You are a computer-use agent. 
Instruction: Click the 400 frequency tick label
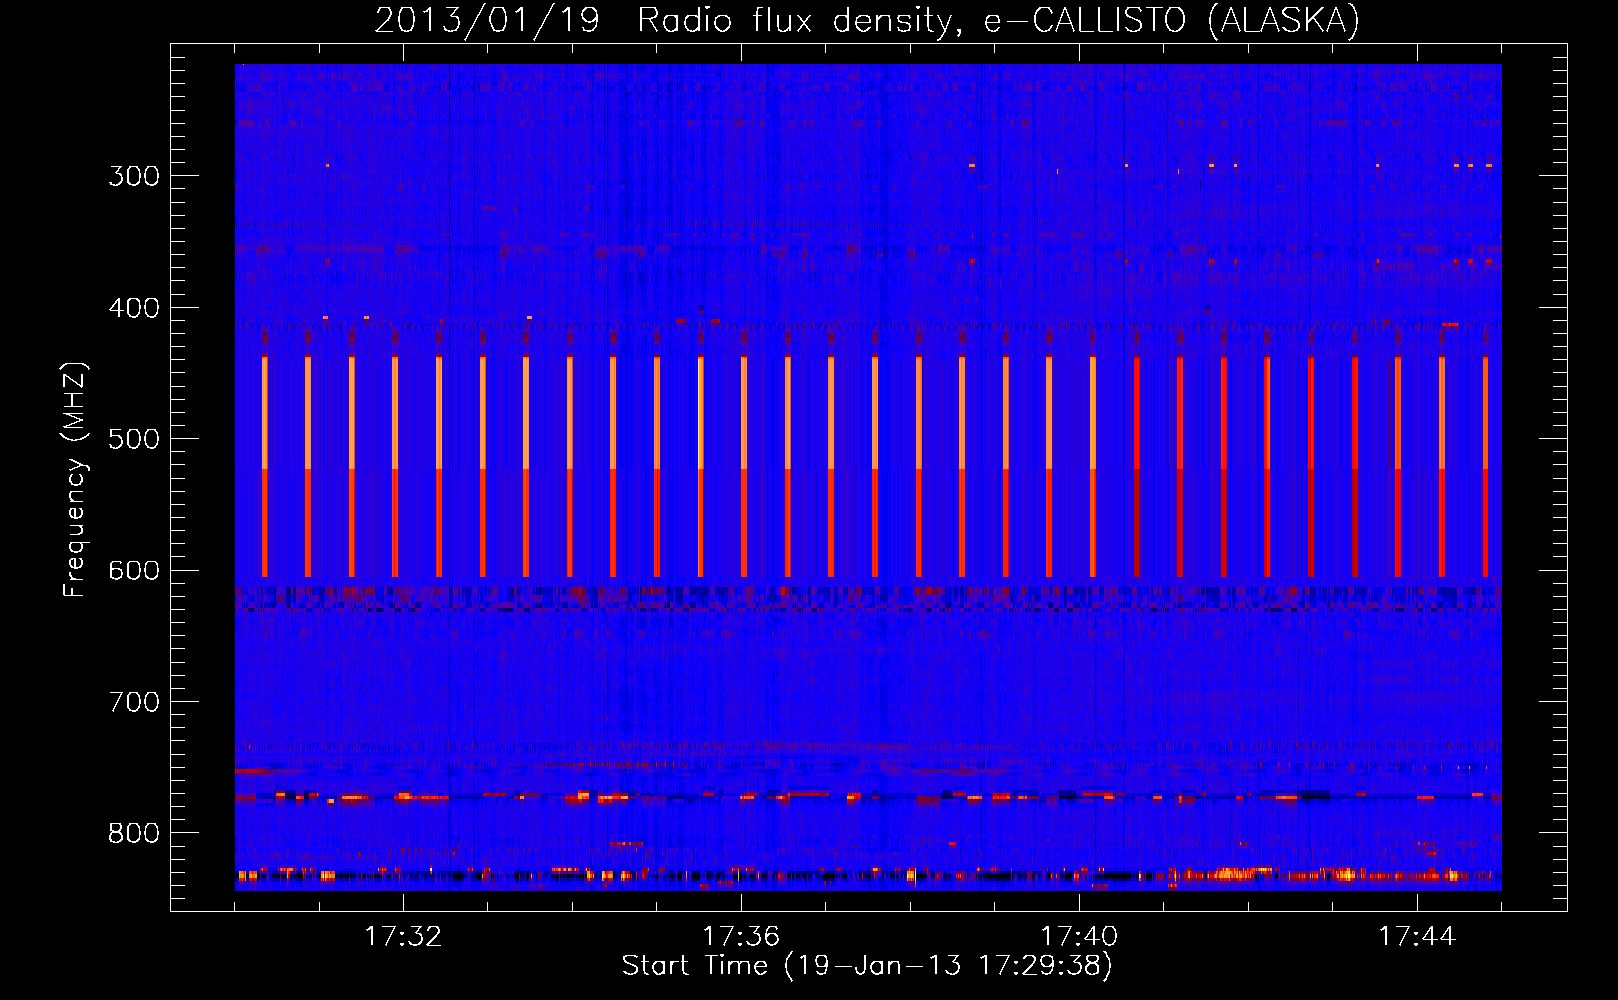coord(134,308)
